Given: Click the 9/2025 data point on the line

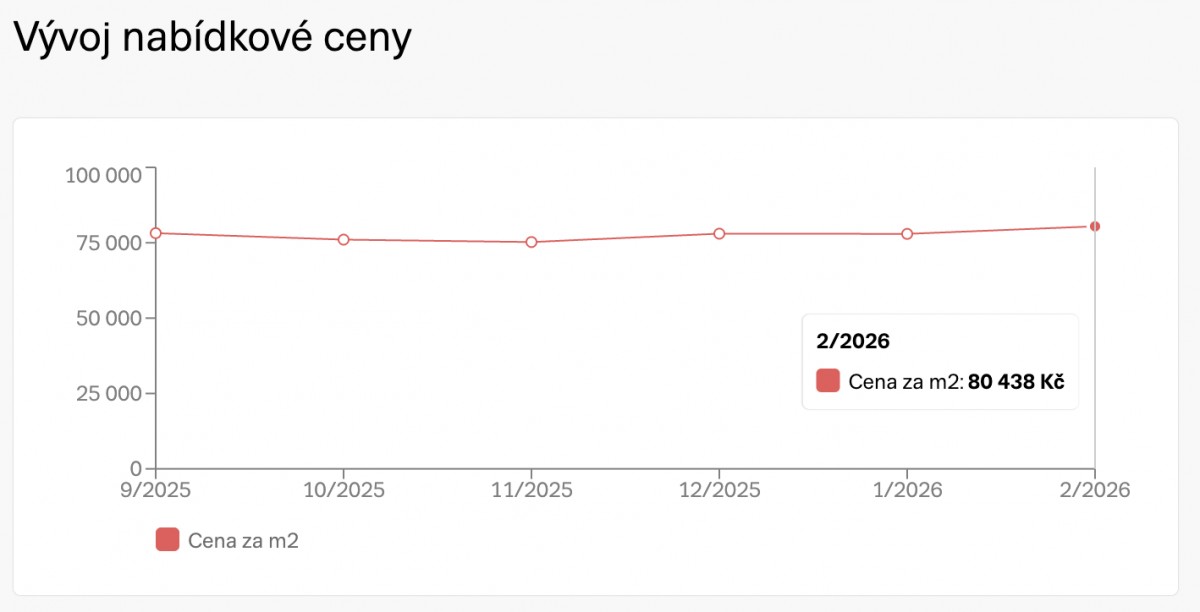Looking at the screenshot, I should point(156,233).
